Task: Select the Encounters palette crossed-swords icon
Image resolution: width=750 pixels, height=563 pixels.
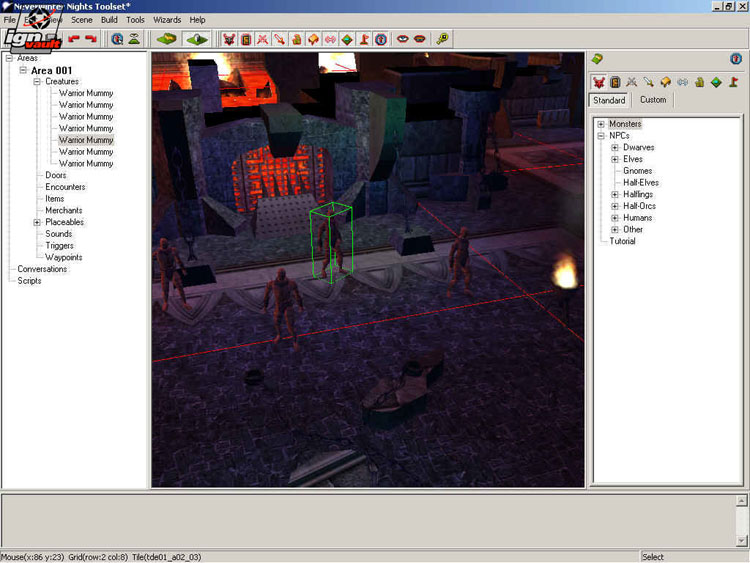Action: point(631,82)
